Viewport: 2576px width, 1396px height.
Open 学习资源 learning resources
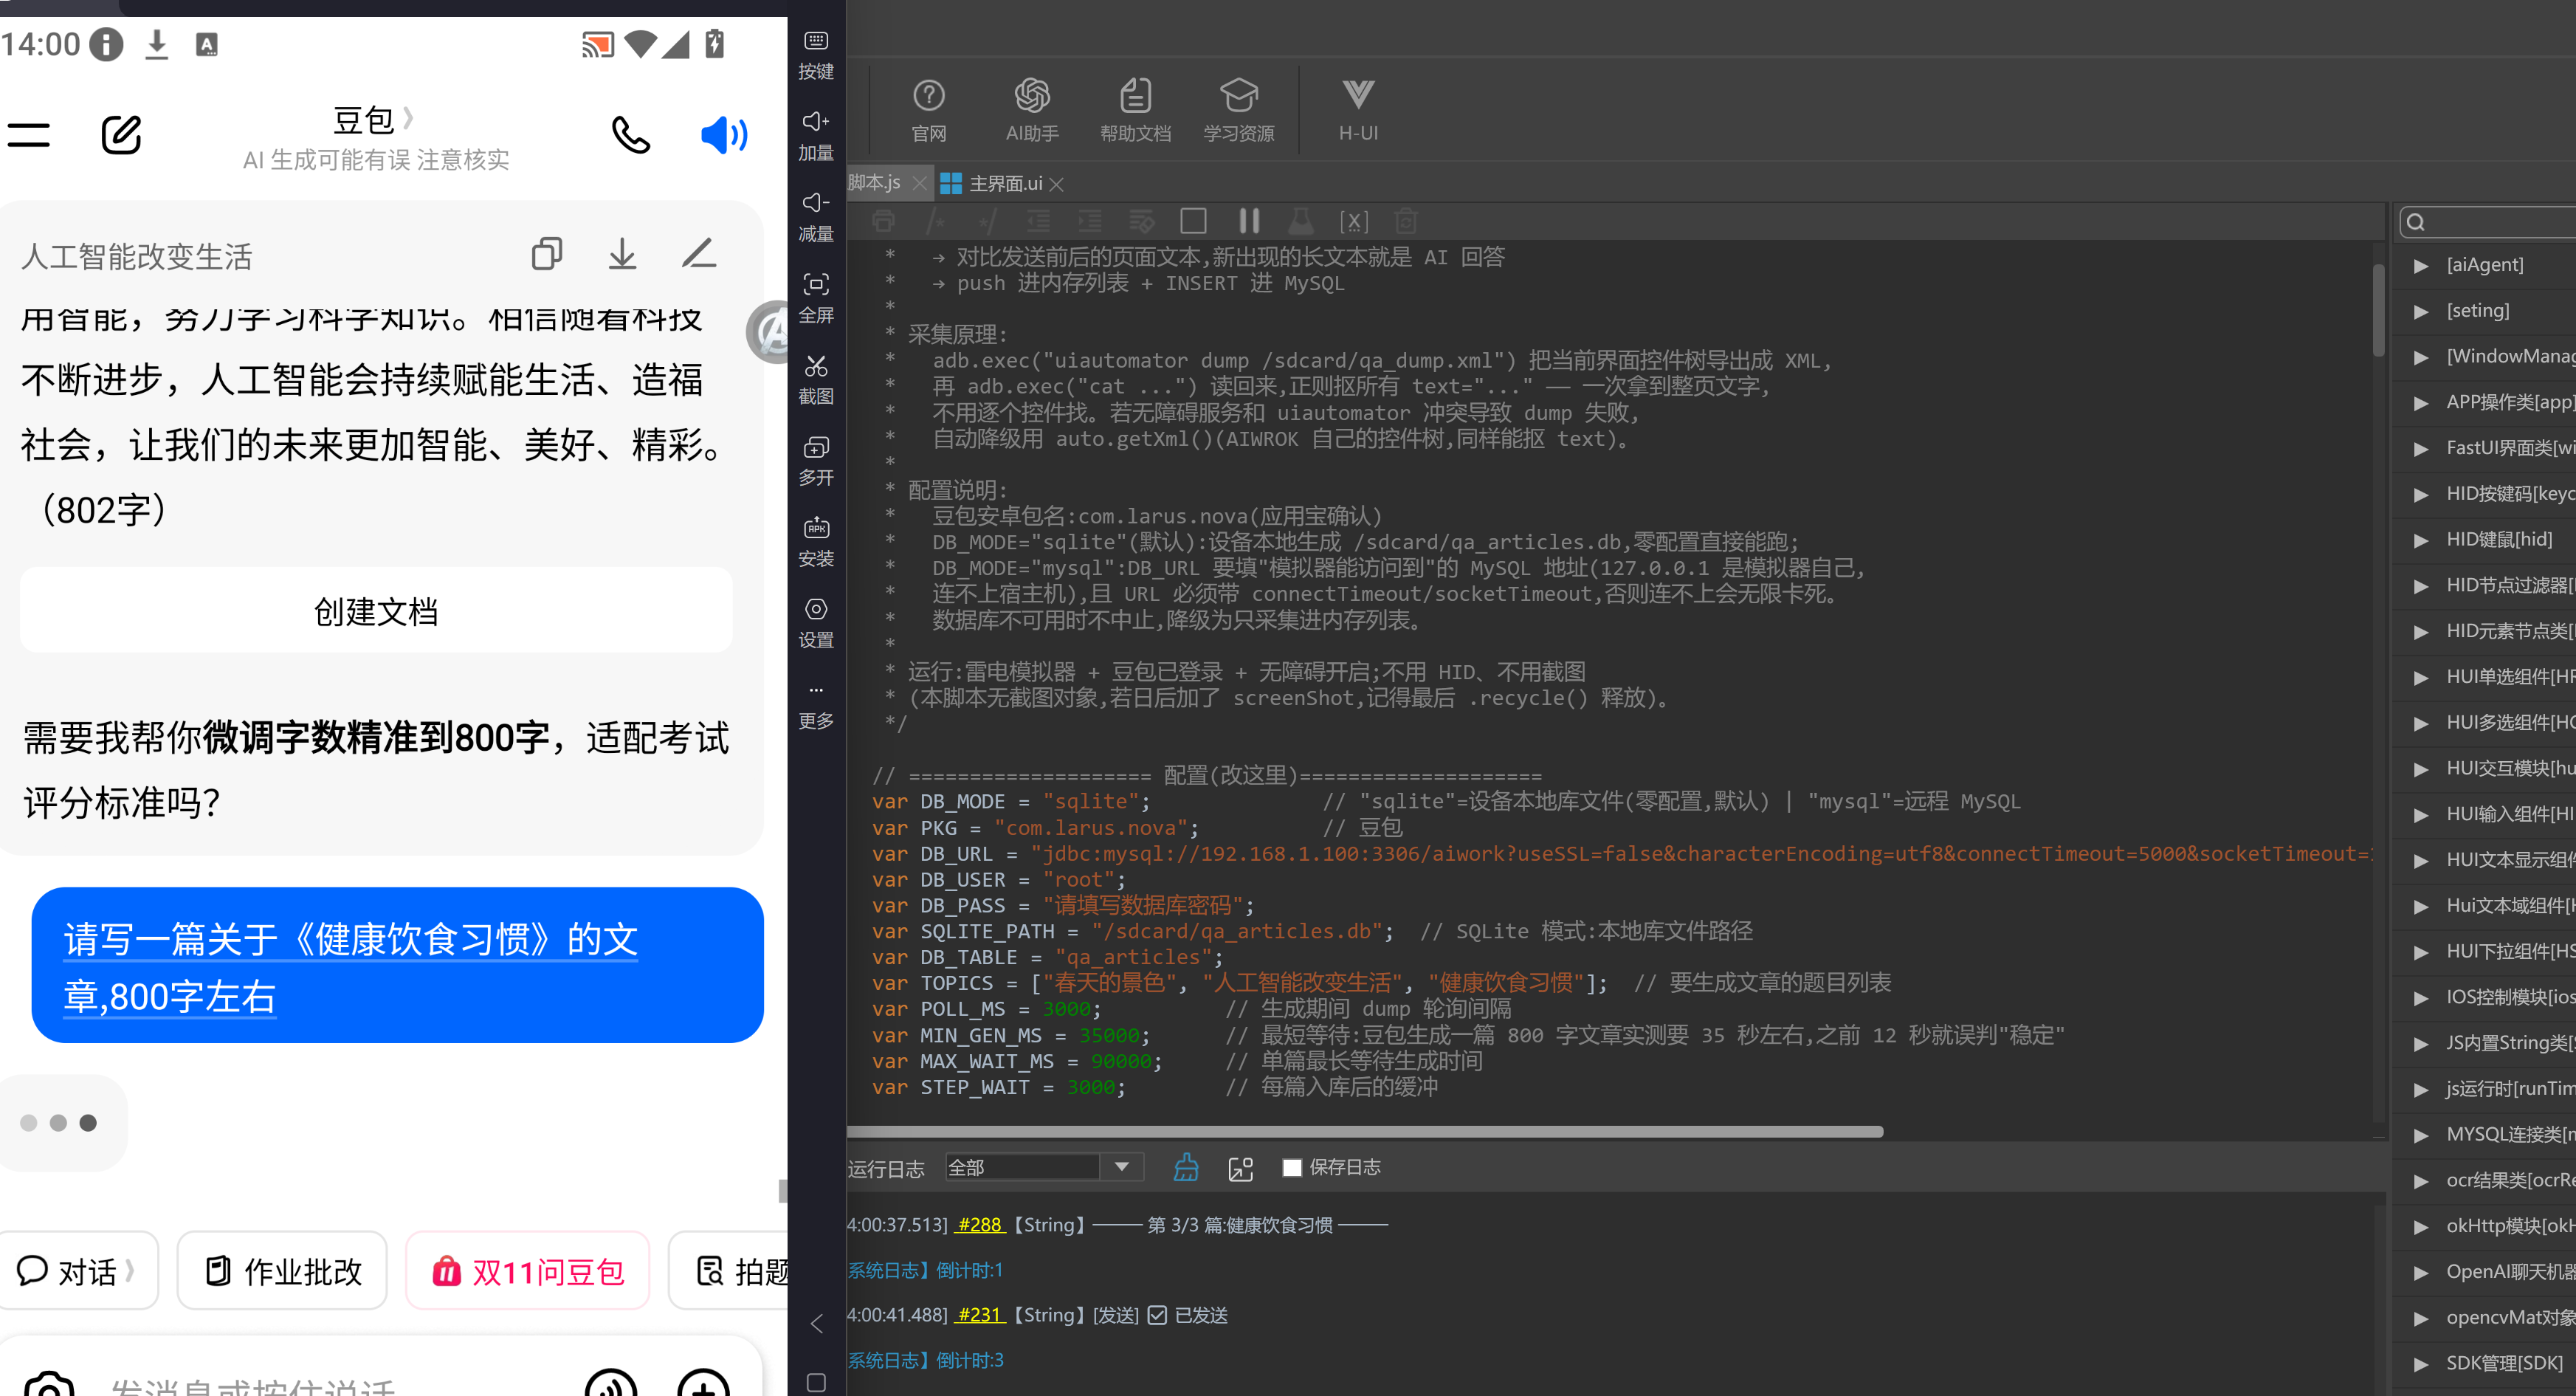(x=1238, y=110)
